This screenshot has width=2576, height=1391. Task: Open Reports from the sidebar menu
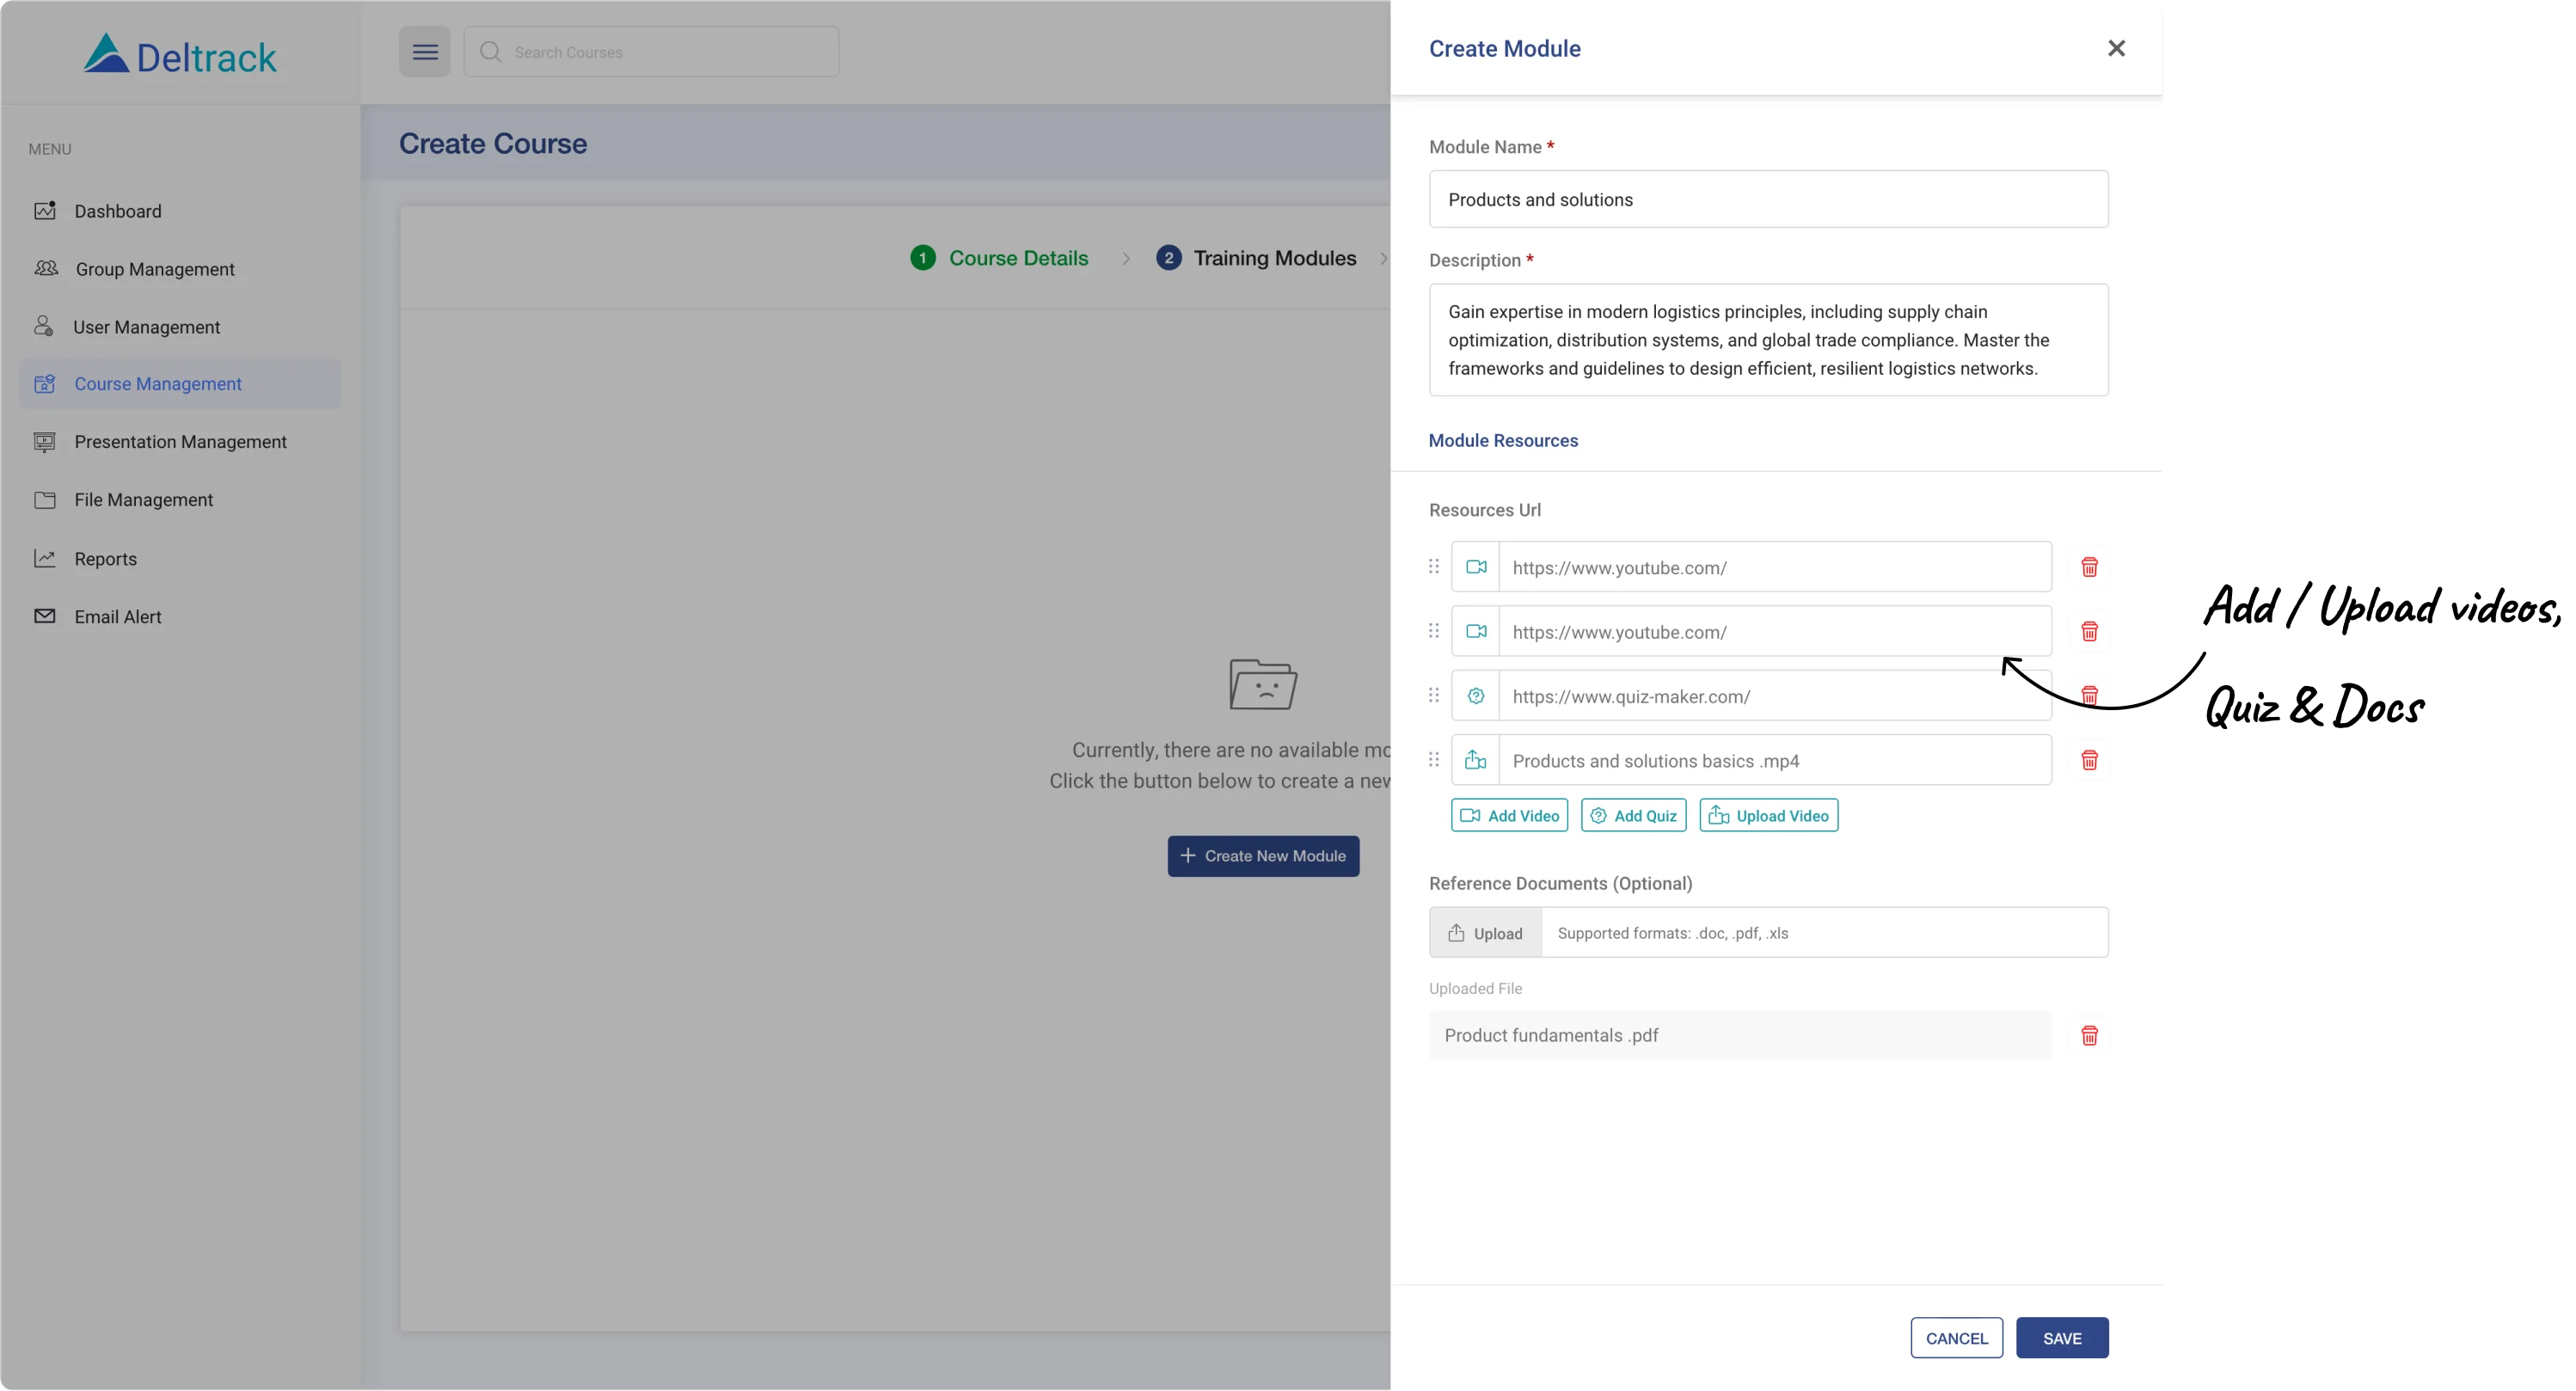click(x=105, y=559)
